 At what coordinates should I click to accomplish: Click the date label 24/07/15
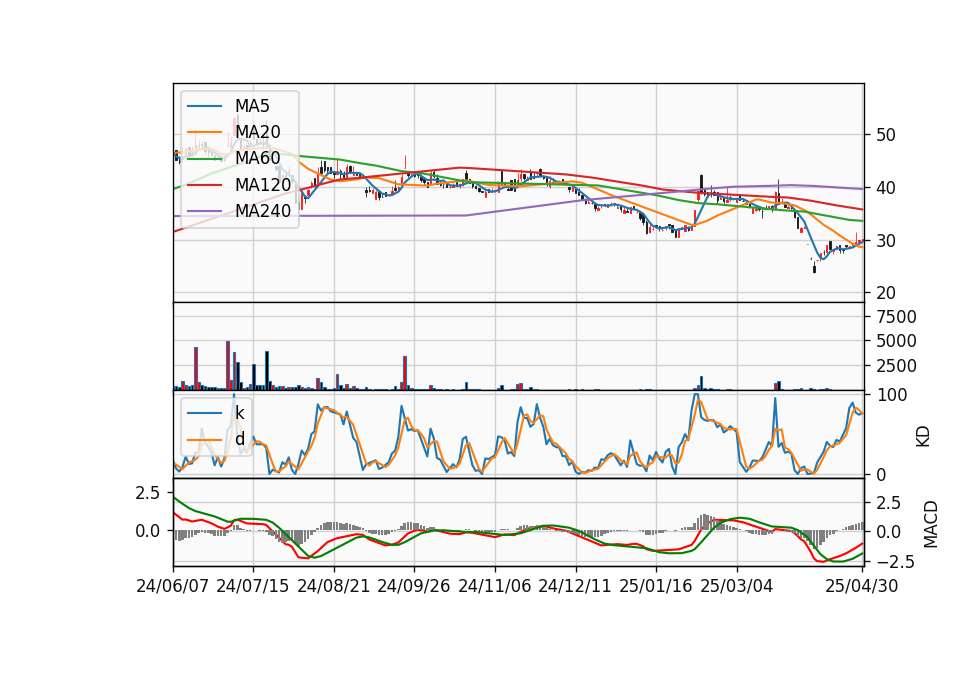252,587
